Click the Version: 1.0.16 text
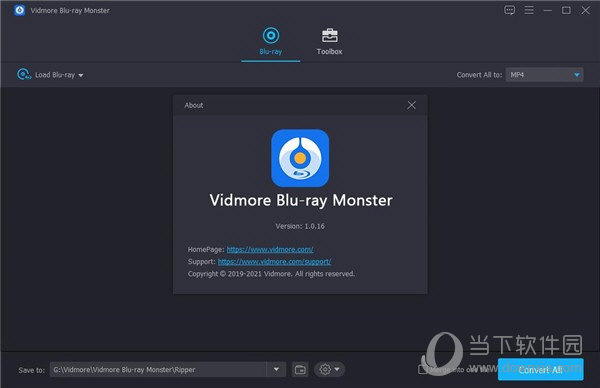Viewport: 600px width, 388px height. click(300, 226)
